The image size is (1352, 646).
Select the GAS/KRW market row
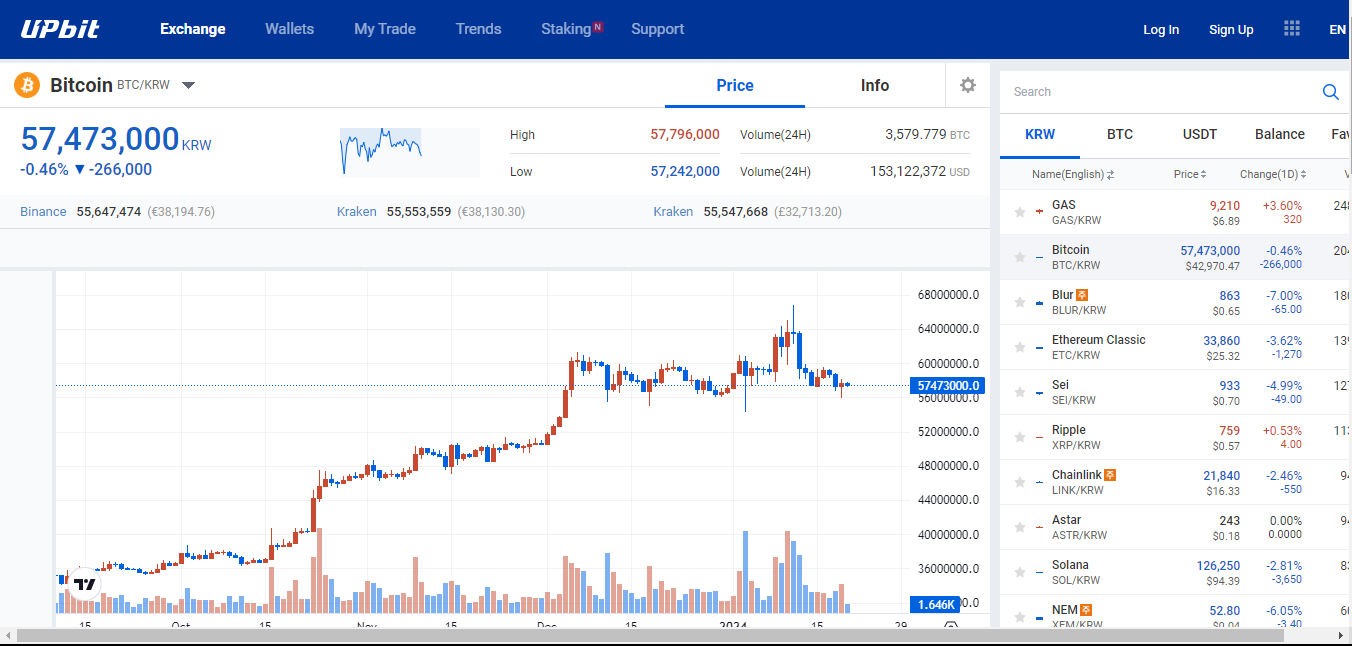(1176, 212)
